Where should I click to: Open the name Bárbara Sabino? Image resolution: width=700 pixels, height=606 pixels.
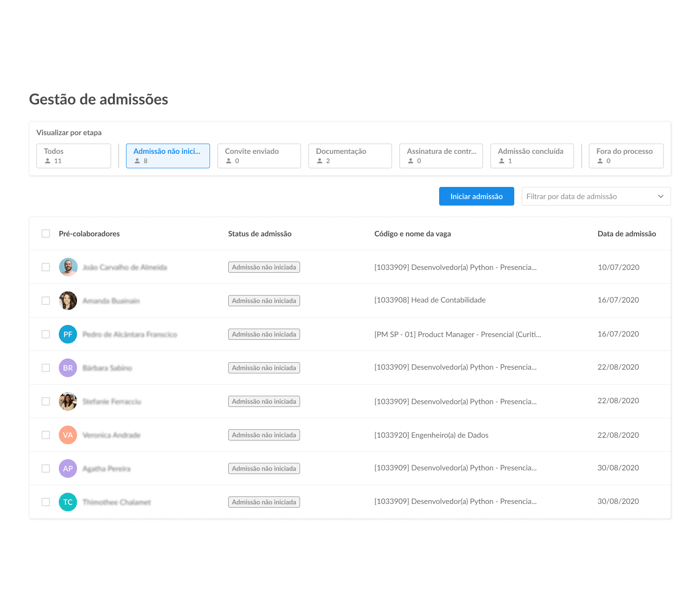107,368
